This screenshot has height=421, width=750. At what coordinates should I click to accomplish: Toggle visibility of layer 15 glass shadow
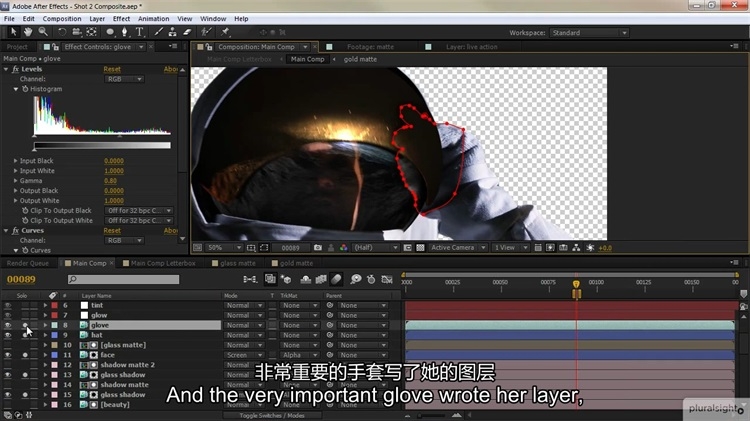tap(8, 395)
